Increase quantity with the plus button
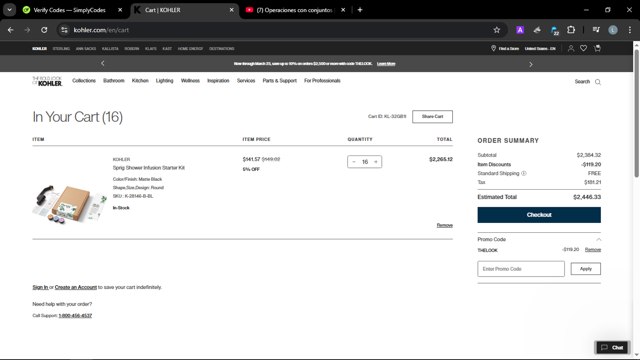The width and height of the screenshot is (640, 360). coord(376,162)
